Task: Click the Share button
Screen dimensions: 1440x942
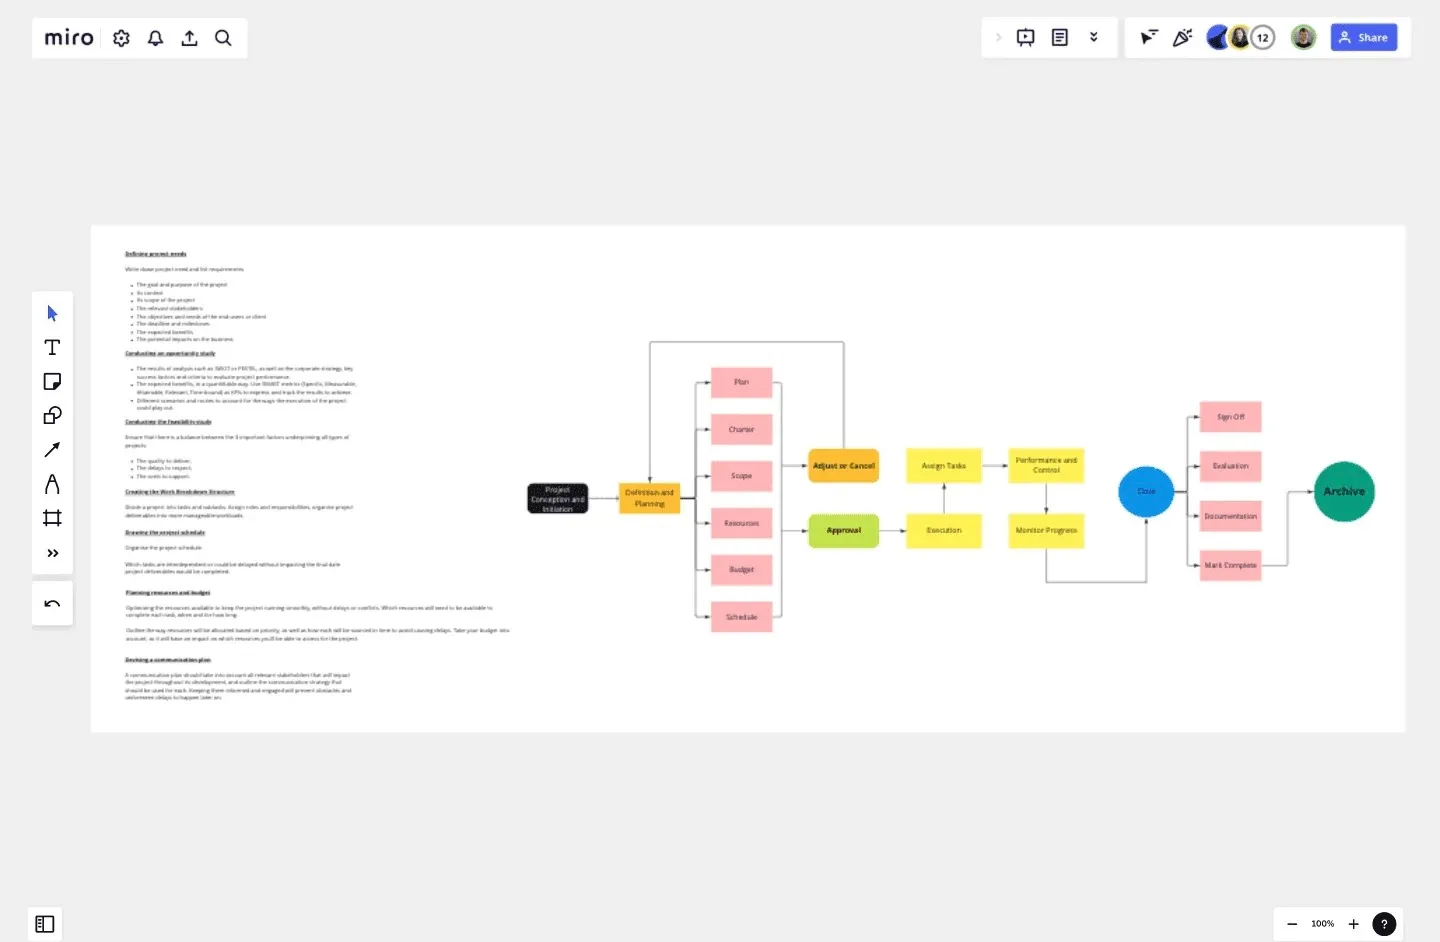Action: tap(1364, 38)
